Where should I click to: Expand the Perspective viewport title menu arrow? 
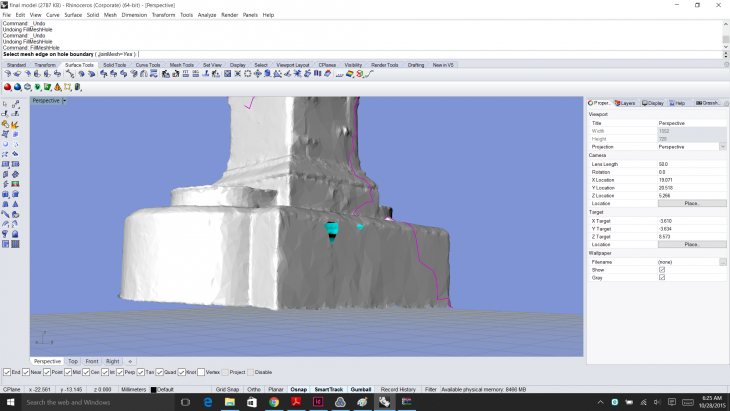(x=64, y=101)
